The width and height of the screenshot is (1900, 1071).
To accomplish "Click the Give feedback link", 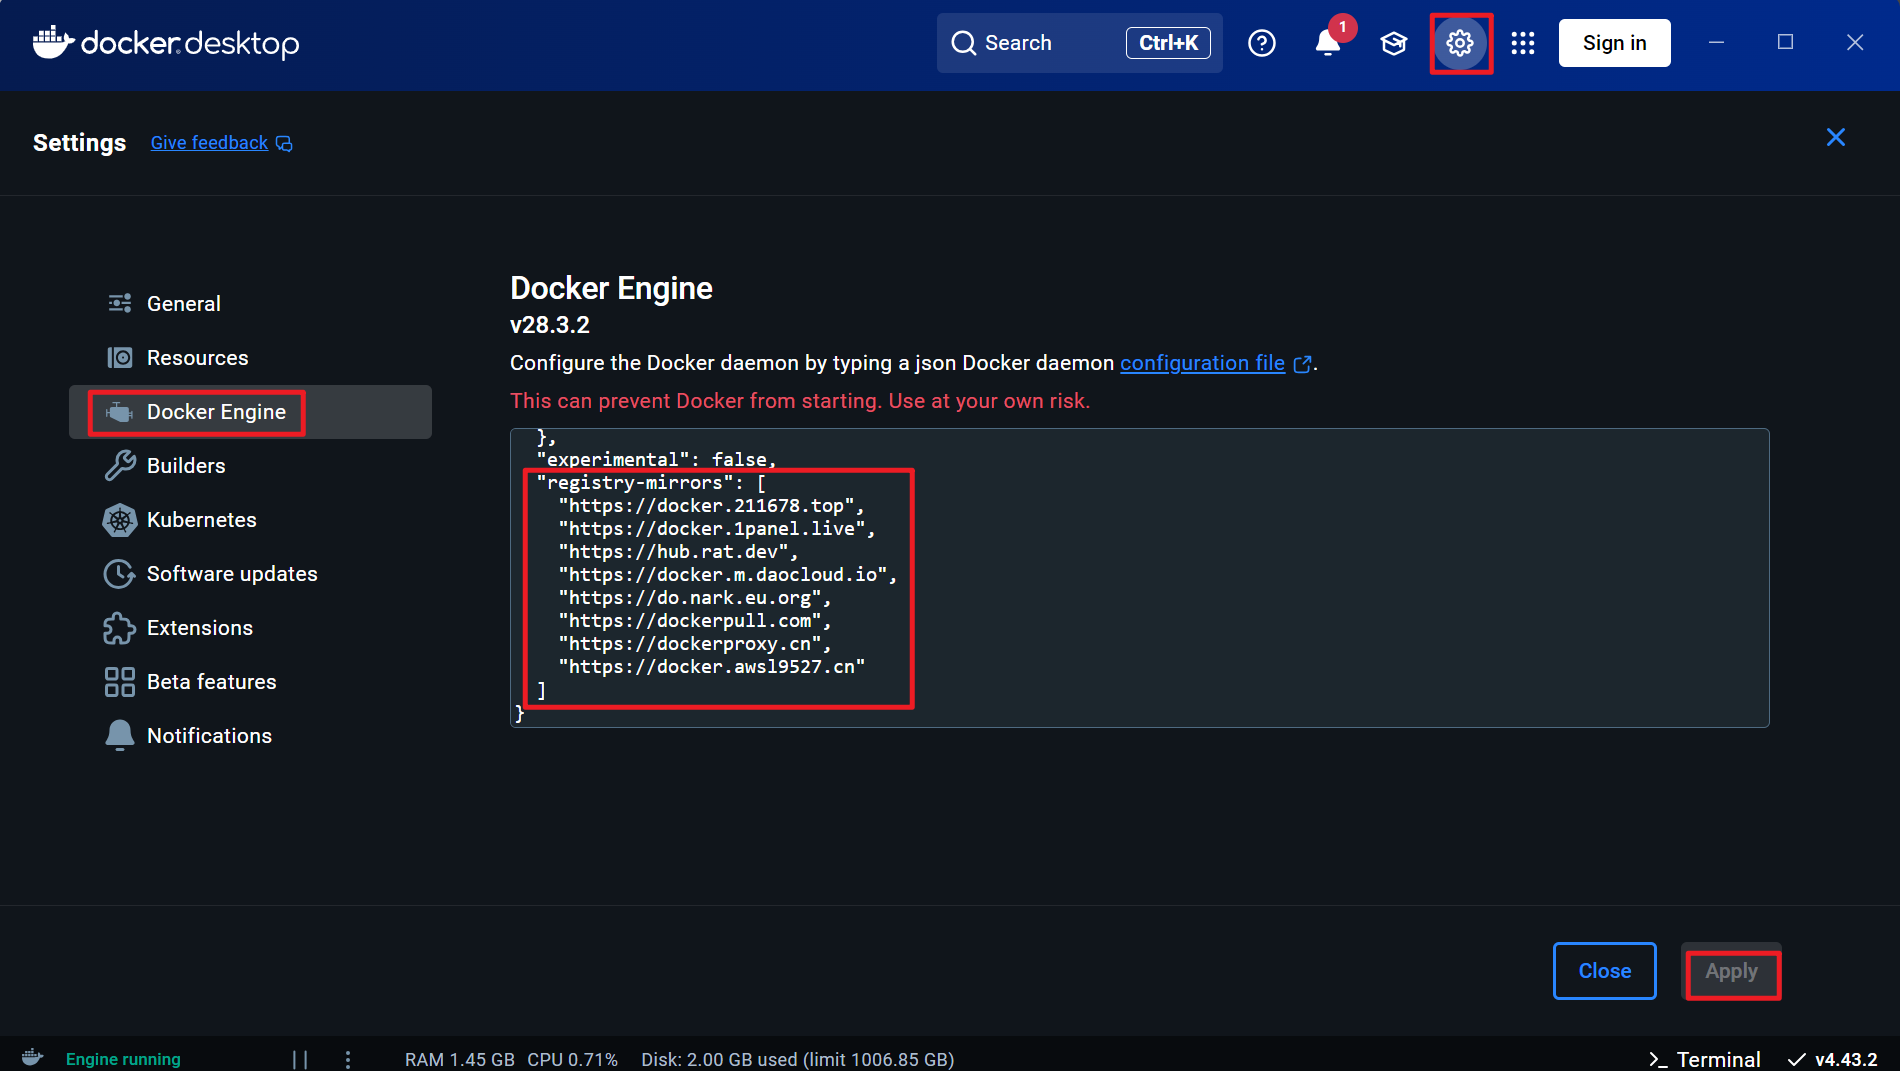I will click(209, 143).
